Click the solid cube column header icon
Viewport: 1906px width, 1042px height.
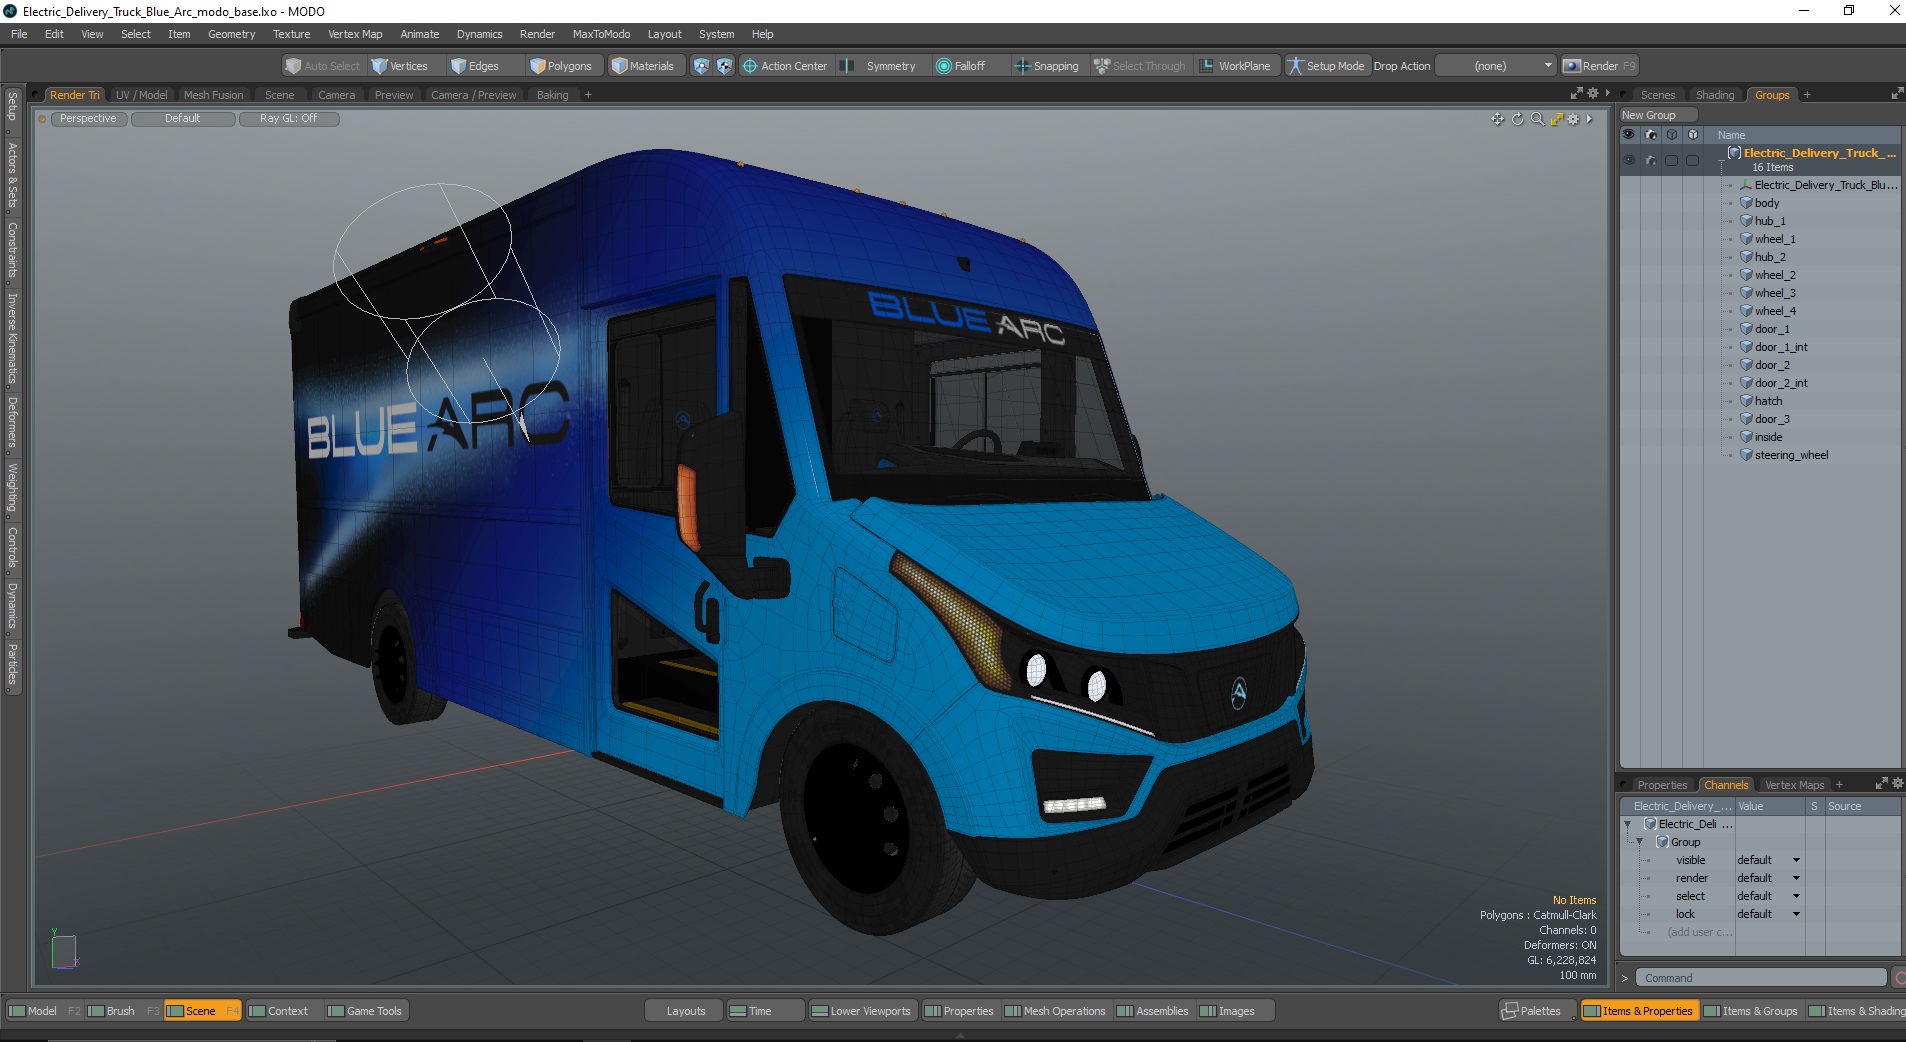[1692, 135]
